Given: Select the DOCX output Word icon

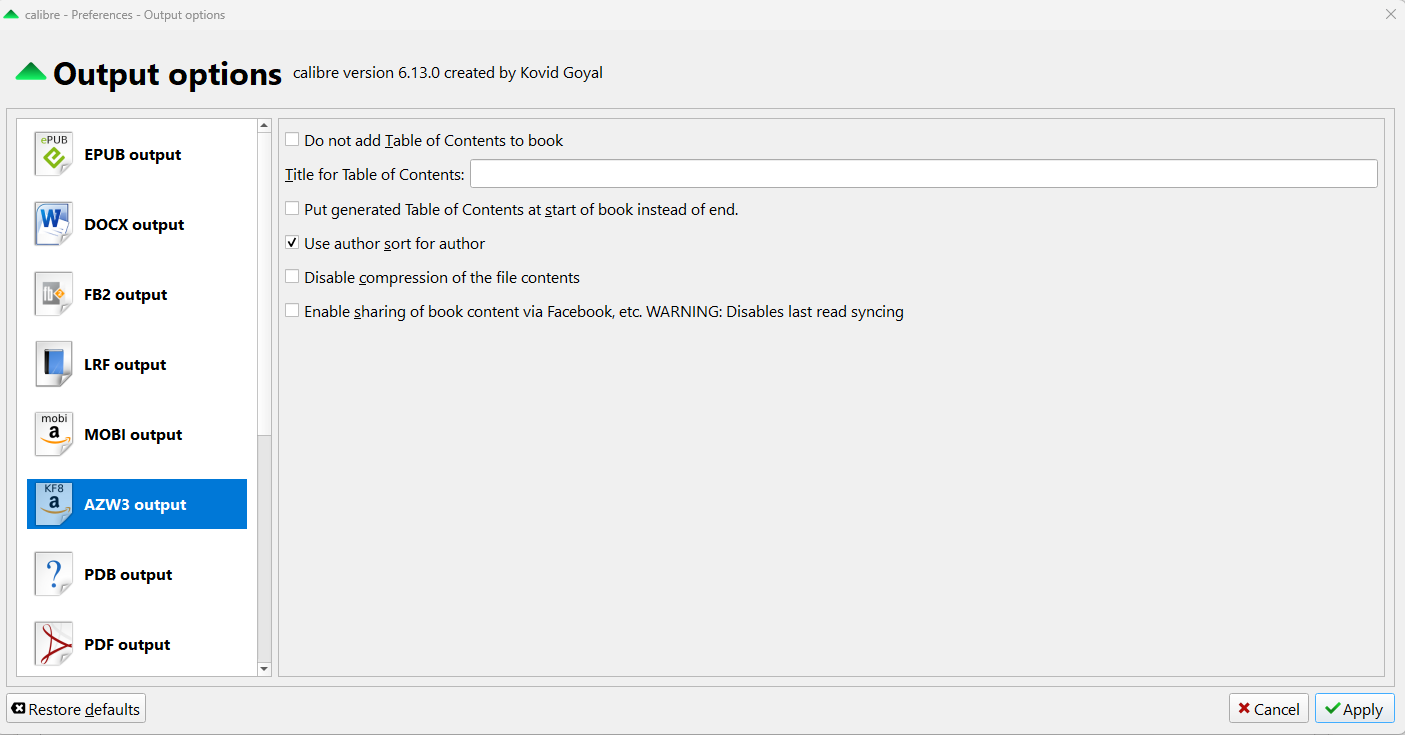Looking at the screenshot, I should pyautogui.click(x=53, y=224).
